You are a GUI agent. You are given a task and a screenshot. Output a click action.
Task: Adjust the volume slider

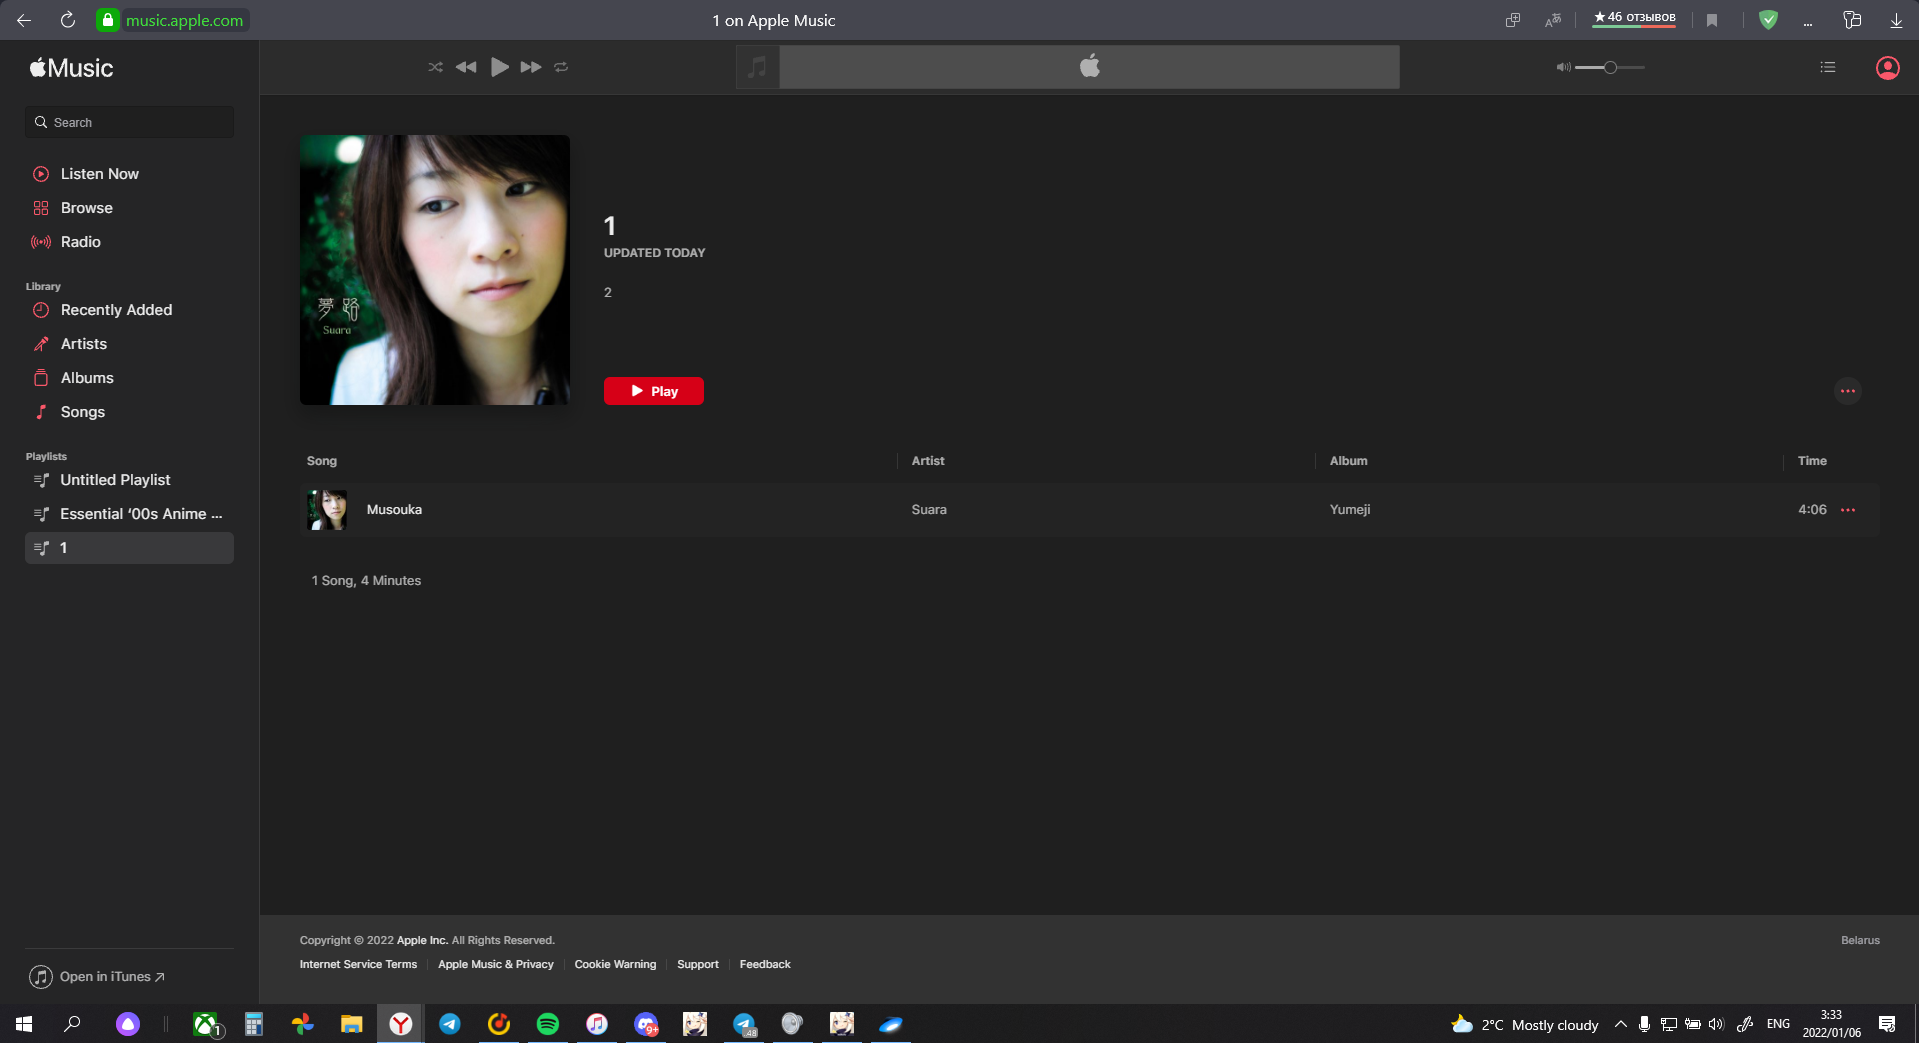tap(1610, 67)
